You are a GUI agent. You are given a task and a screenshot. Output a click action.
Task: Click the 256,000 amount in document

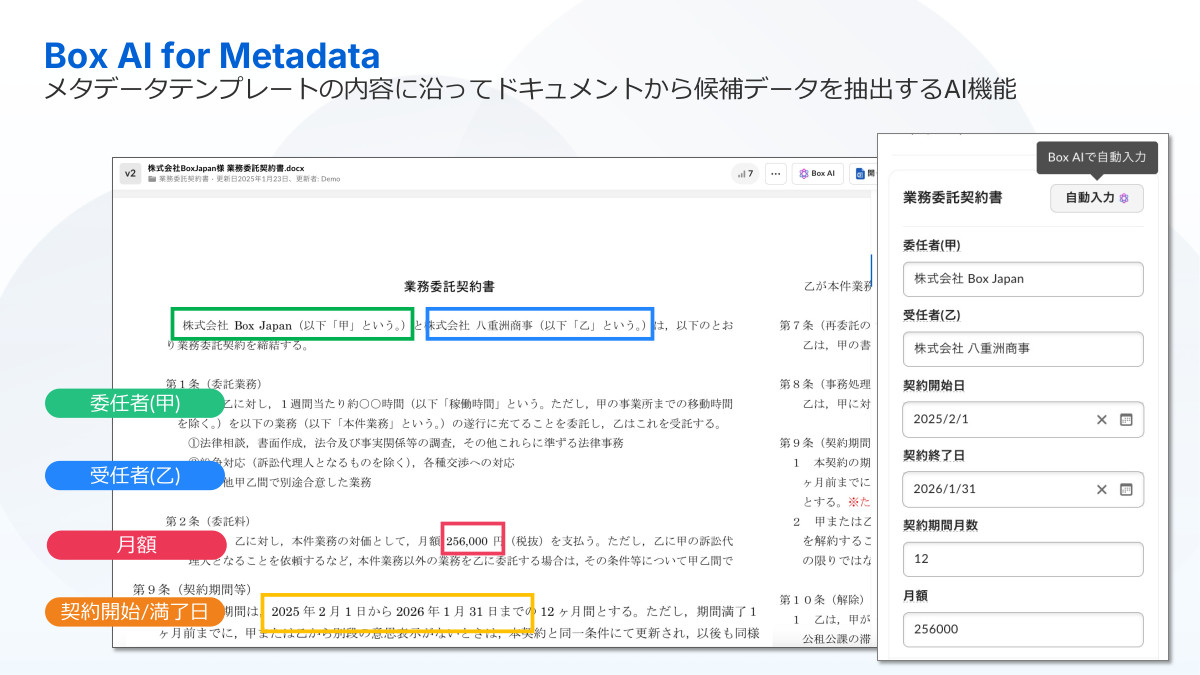pyautogui.click(x=467, y=540)
